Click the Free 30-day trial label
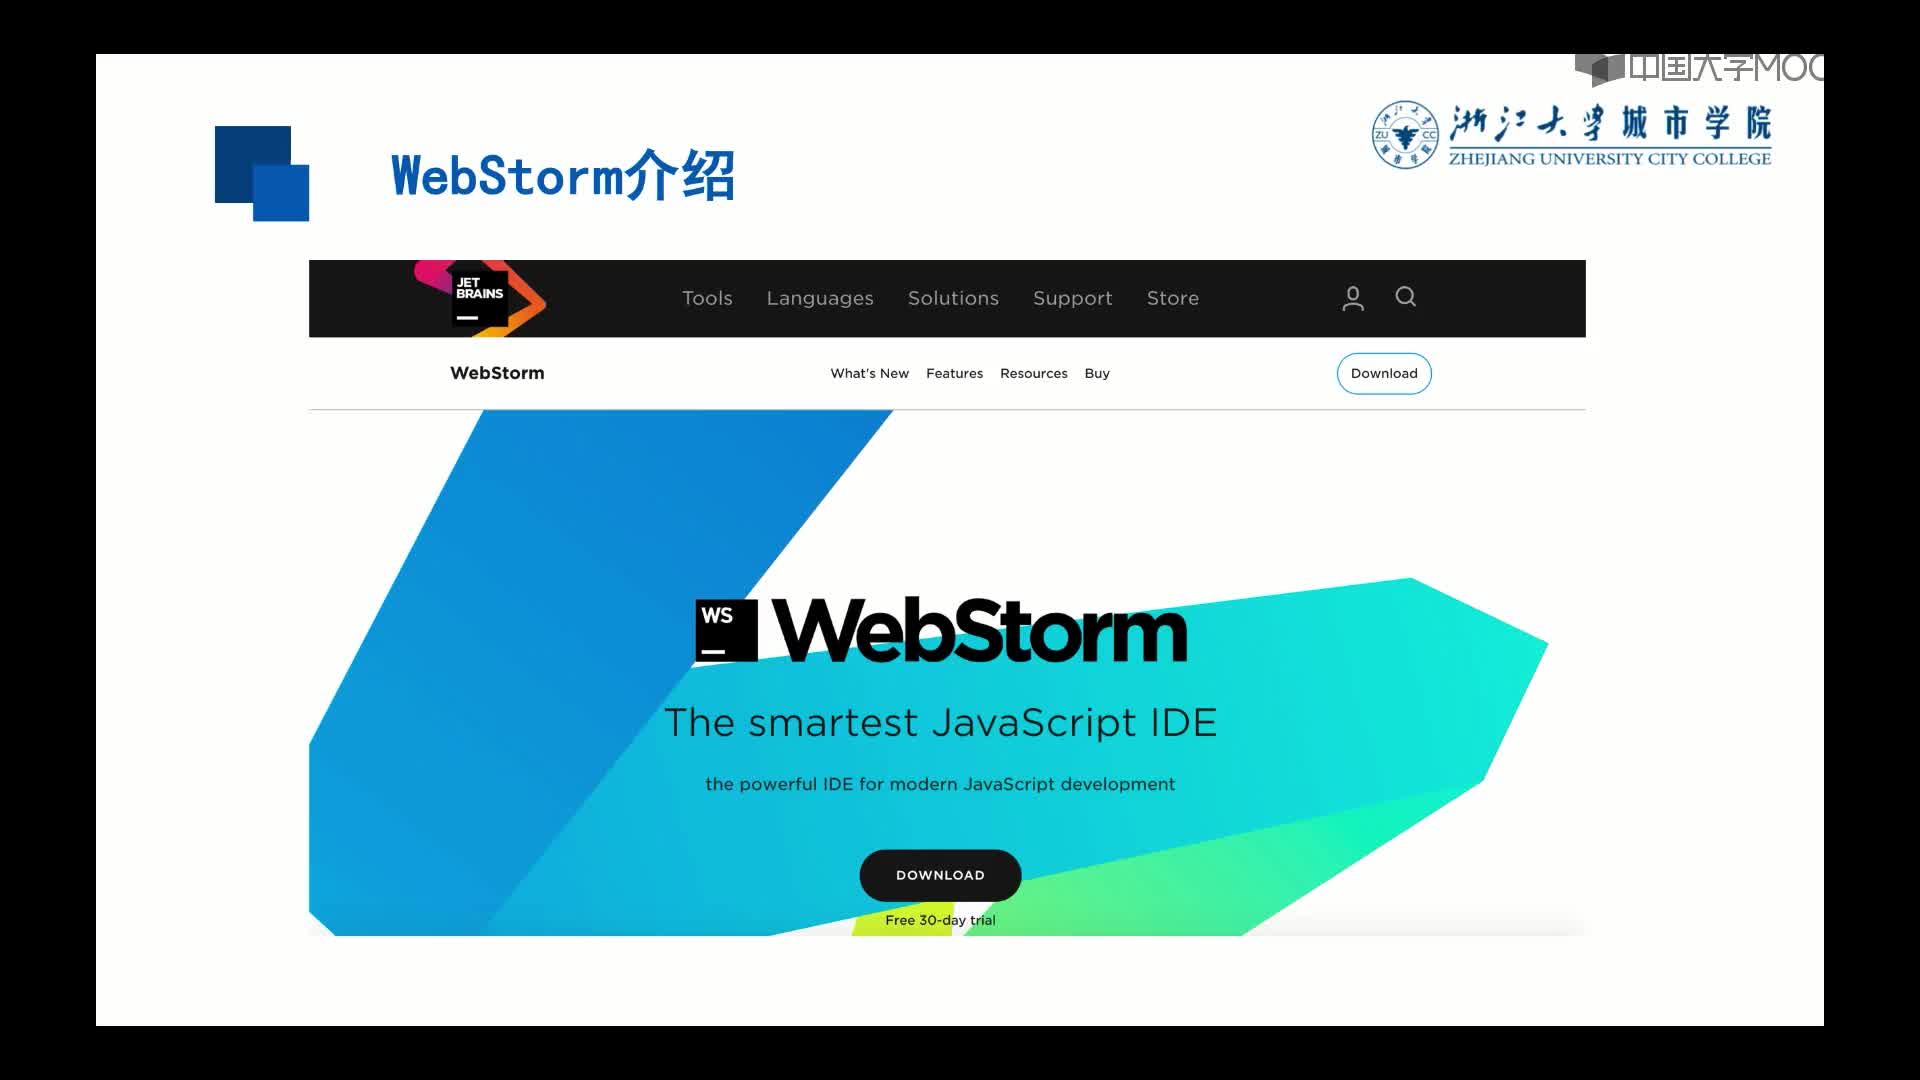Viewport: 1920px width, 1080px height. click(940, 919)
